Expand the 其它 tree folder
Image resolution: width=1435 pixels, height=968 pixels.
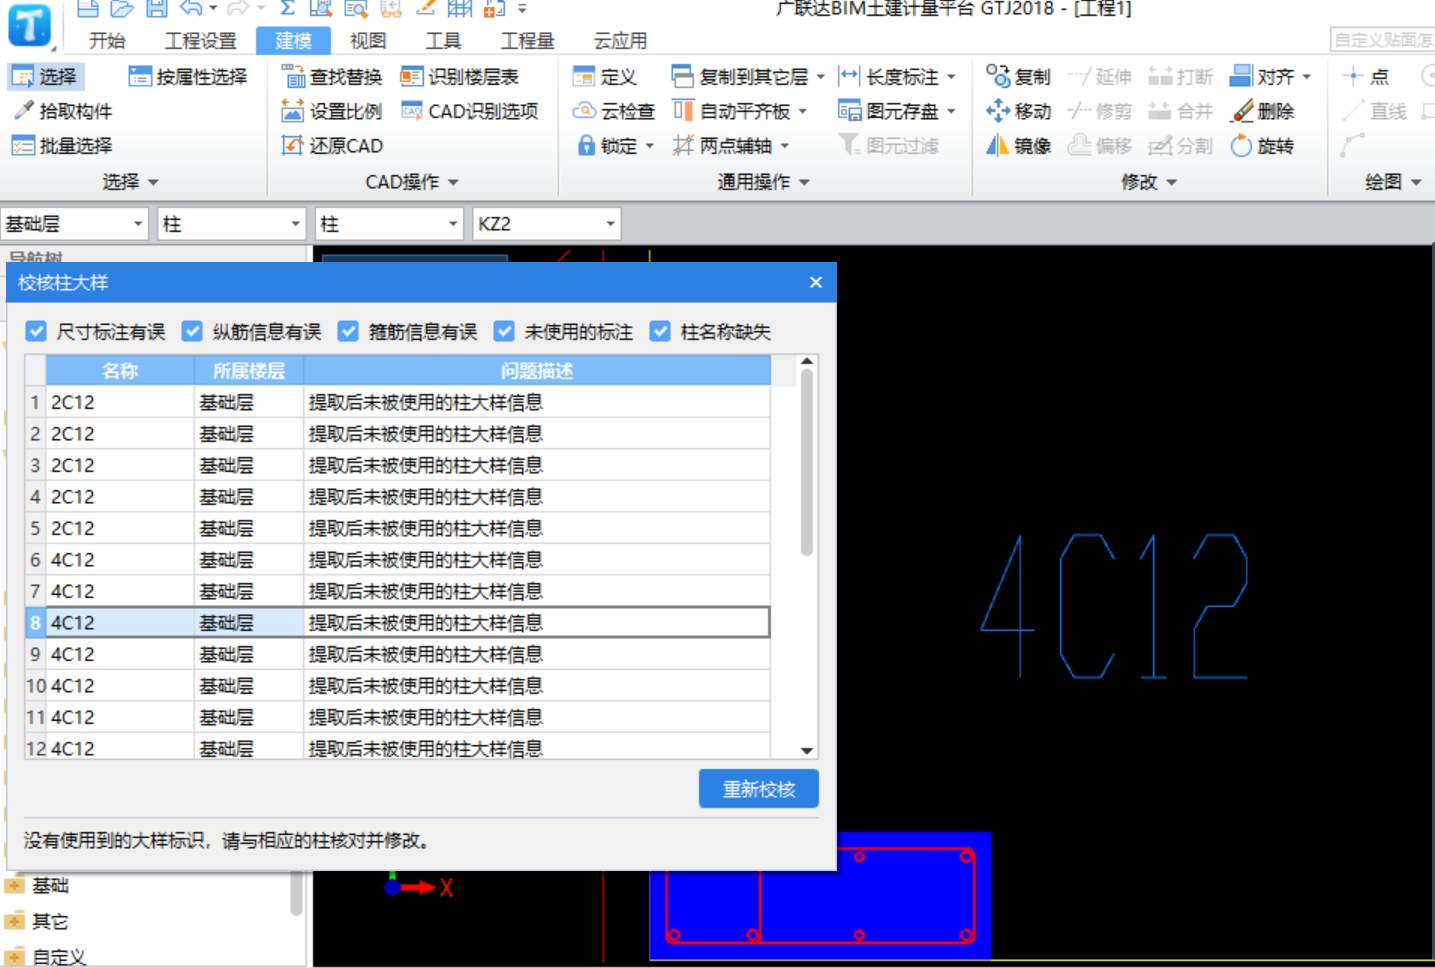[14, 921]
